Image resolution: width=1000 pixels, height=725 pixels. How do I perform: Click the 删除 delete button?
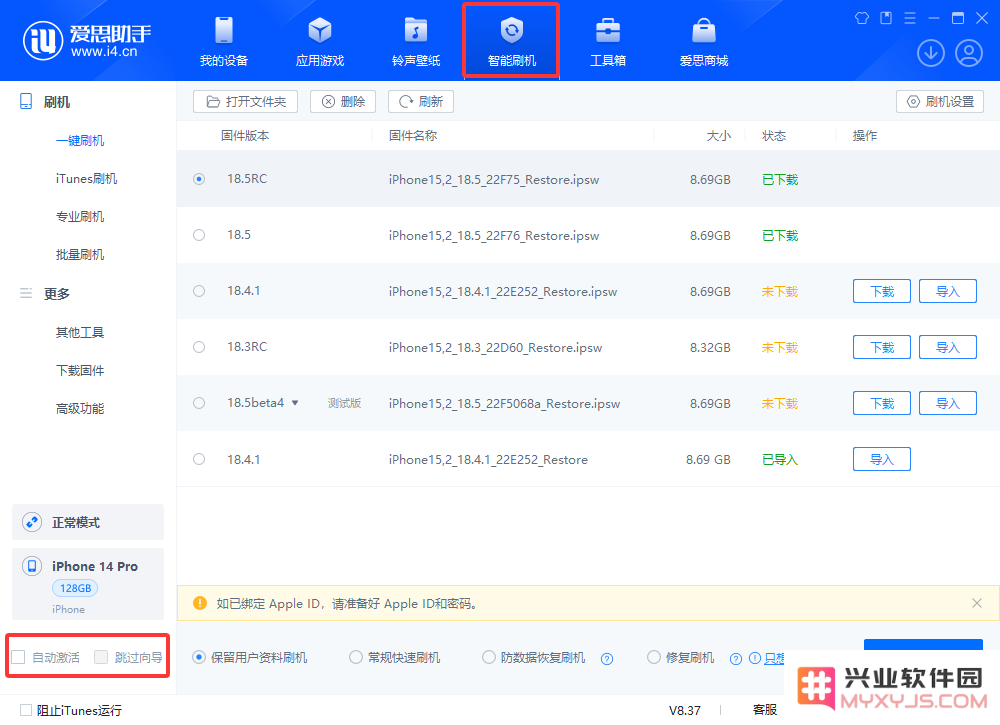click(x=343, y=101)
